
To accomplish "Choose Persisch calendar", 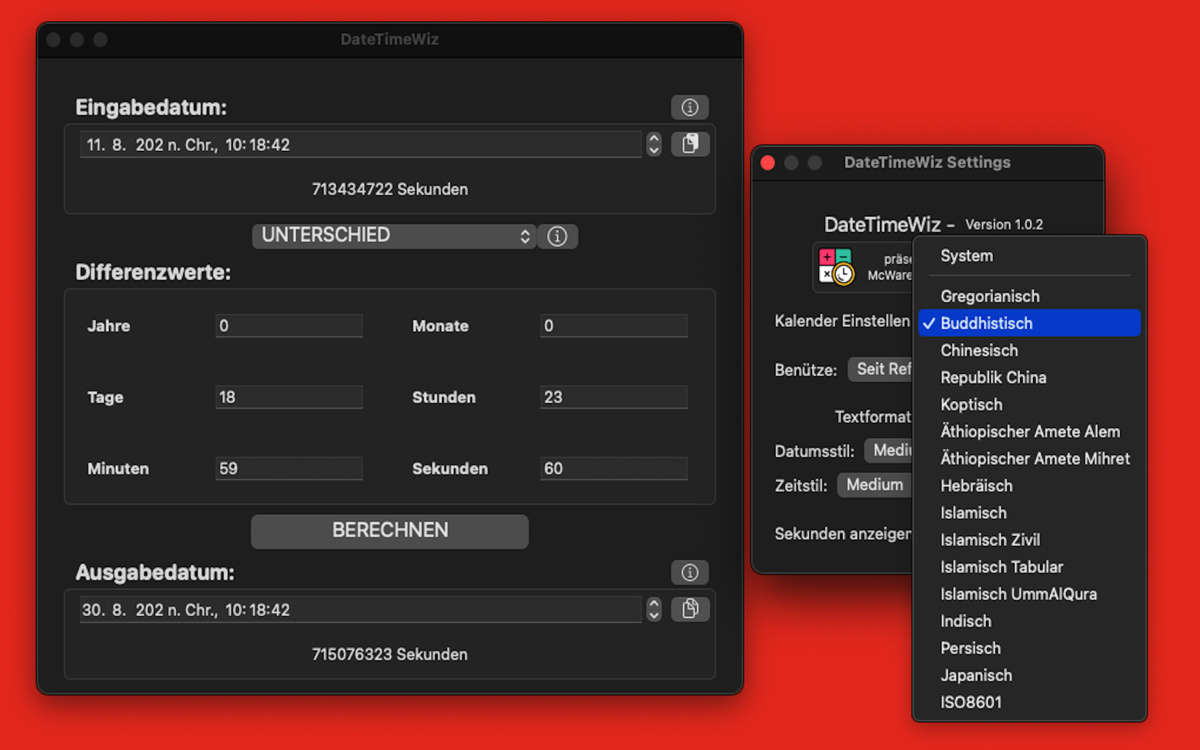I will point(1029,647).
